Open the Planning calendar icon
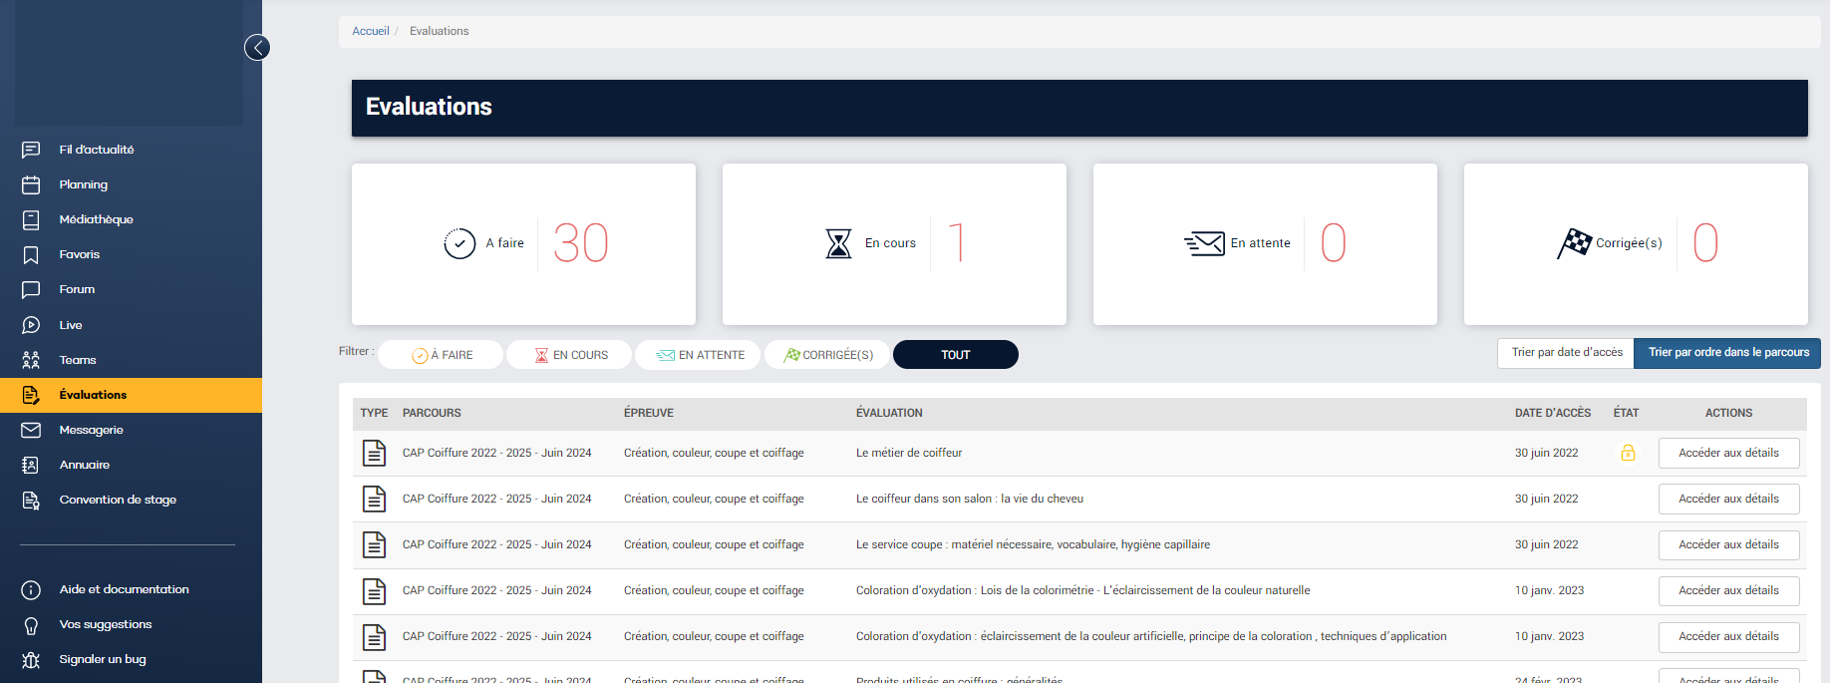The height and width of the screenshot is (683, 1830). coord(31,185)
